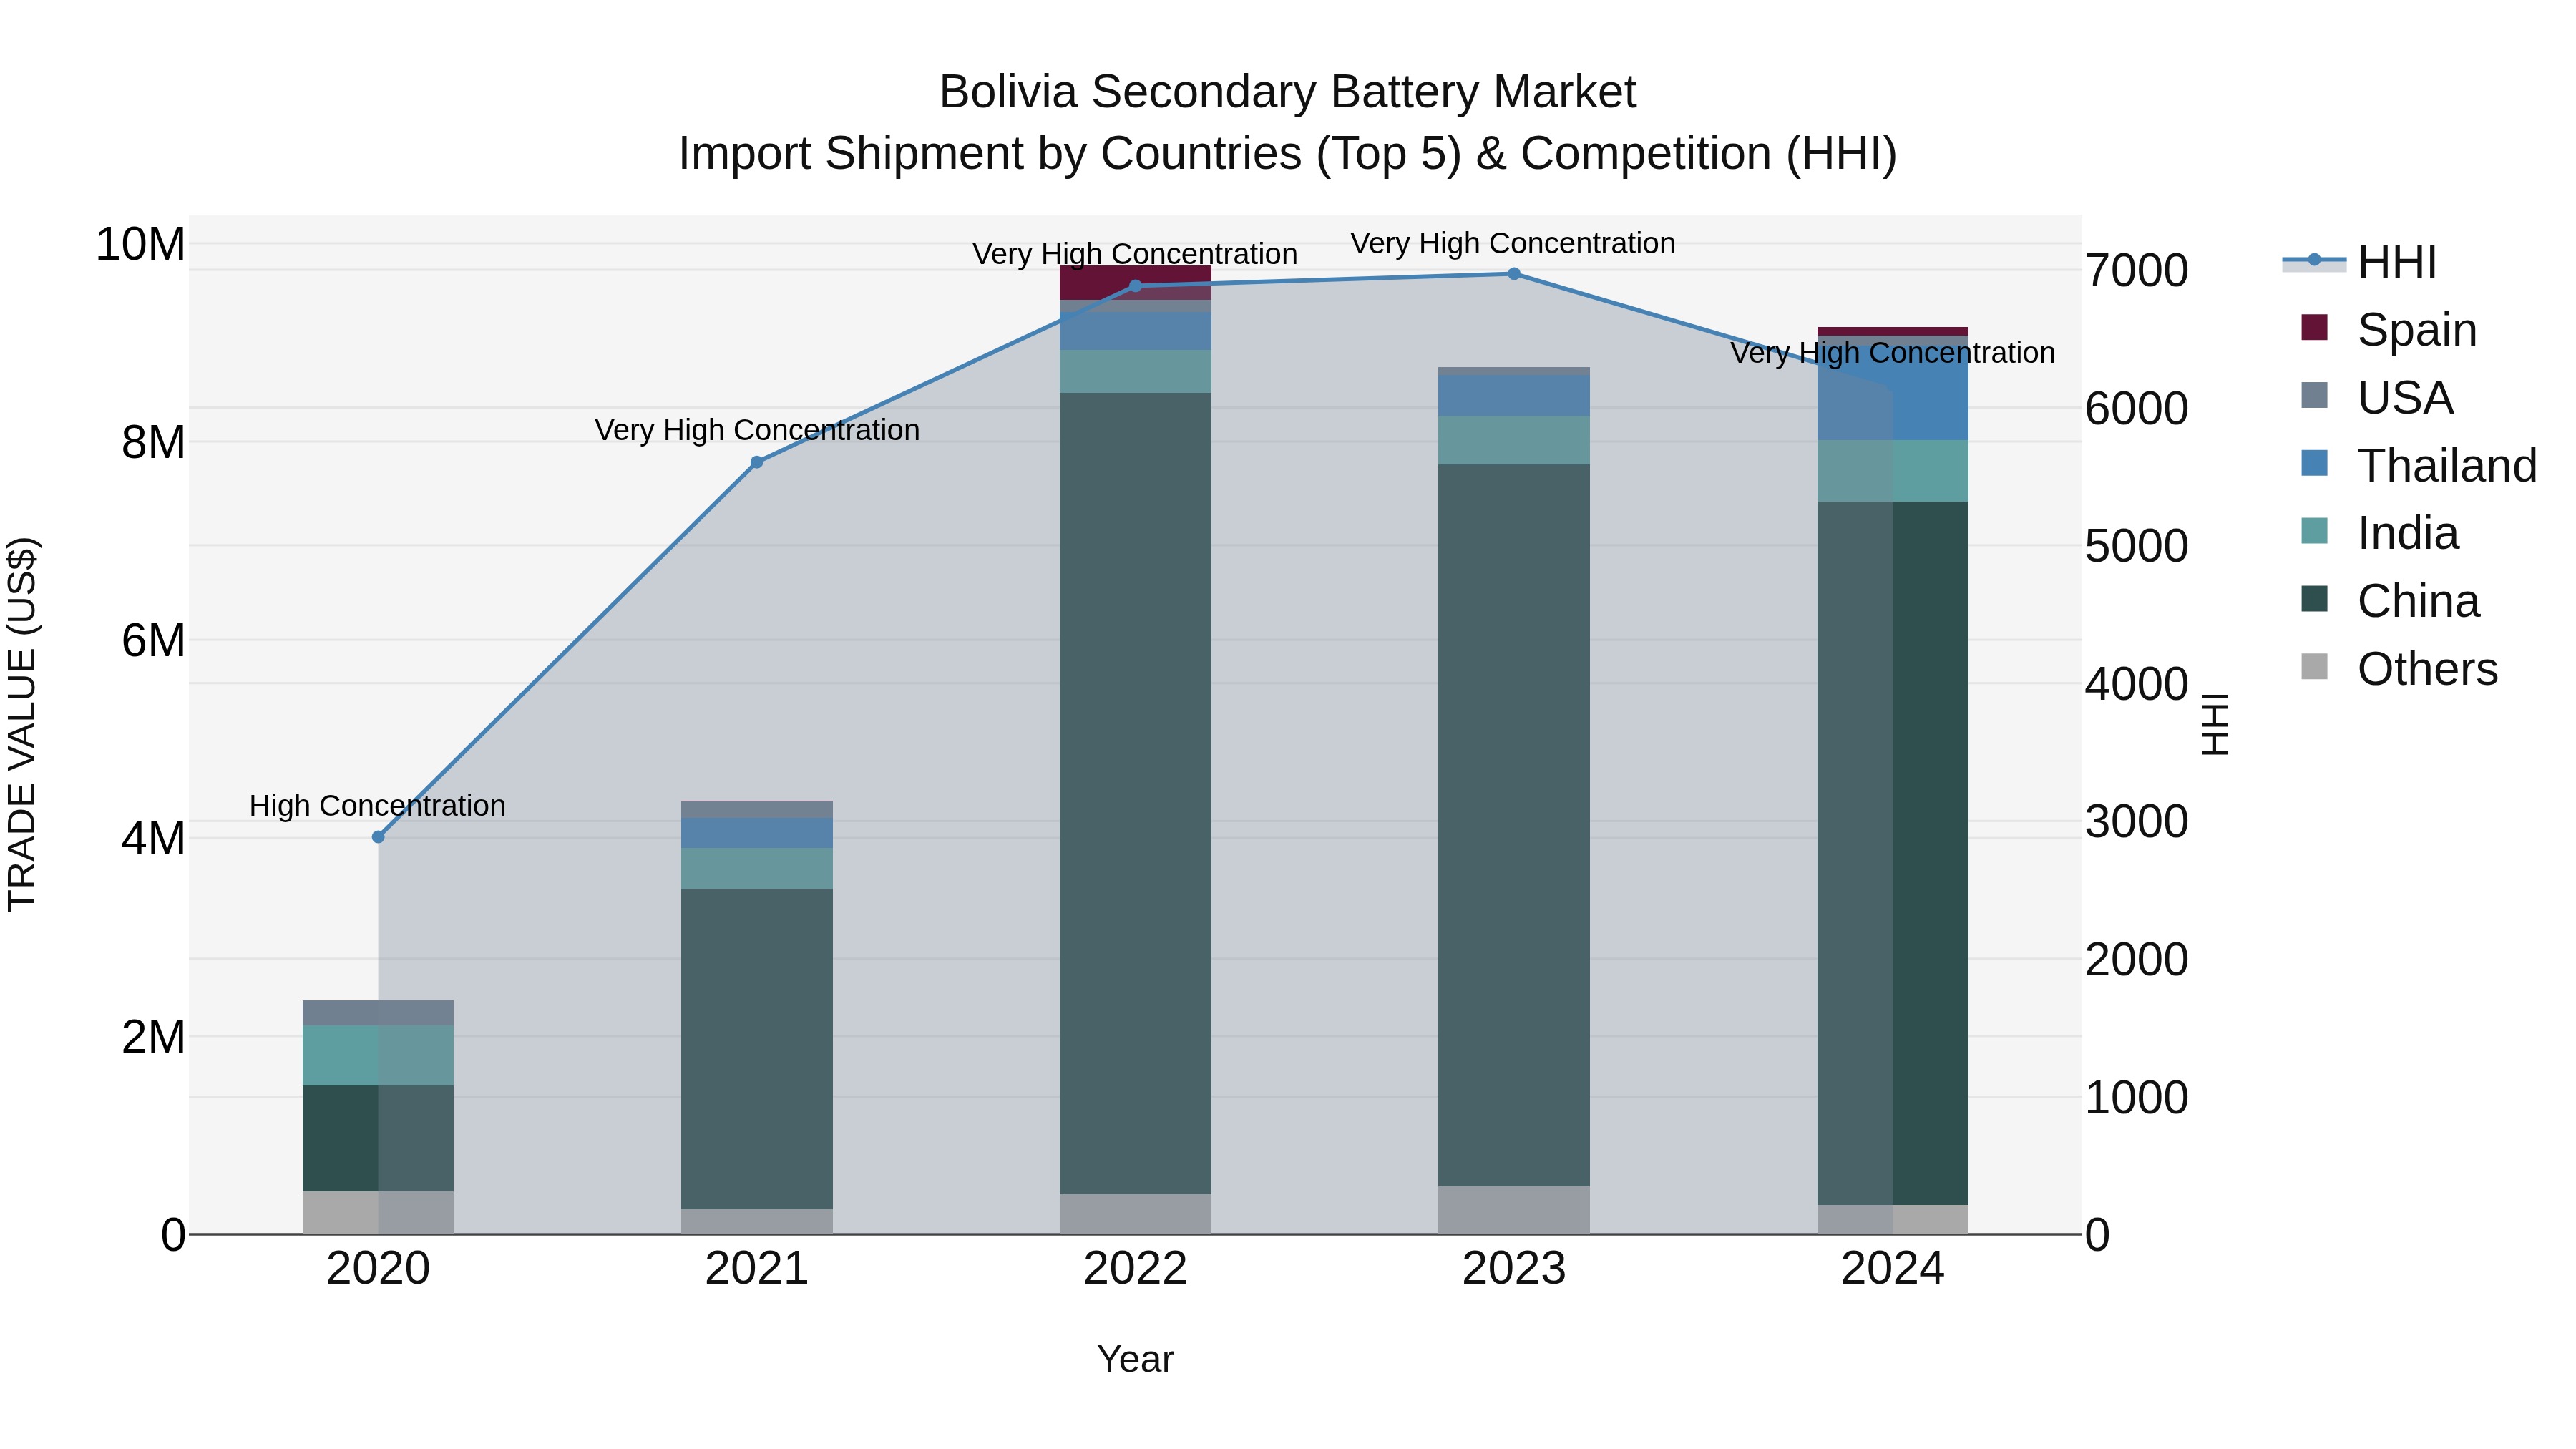This screenshot has width=2576, height=1449.
Task: Click the 2023 HHI line marker
Action: pyautogui.click(x=1514, y=274)
